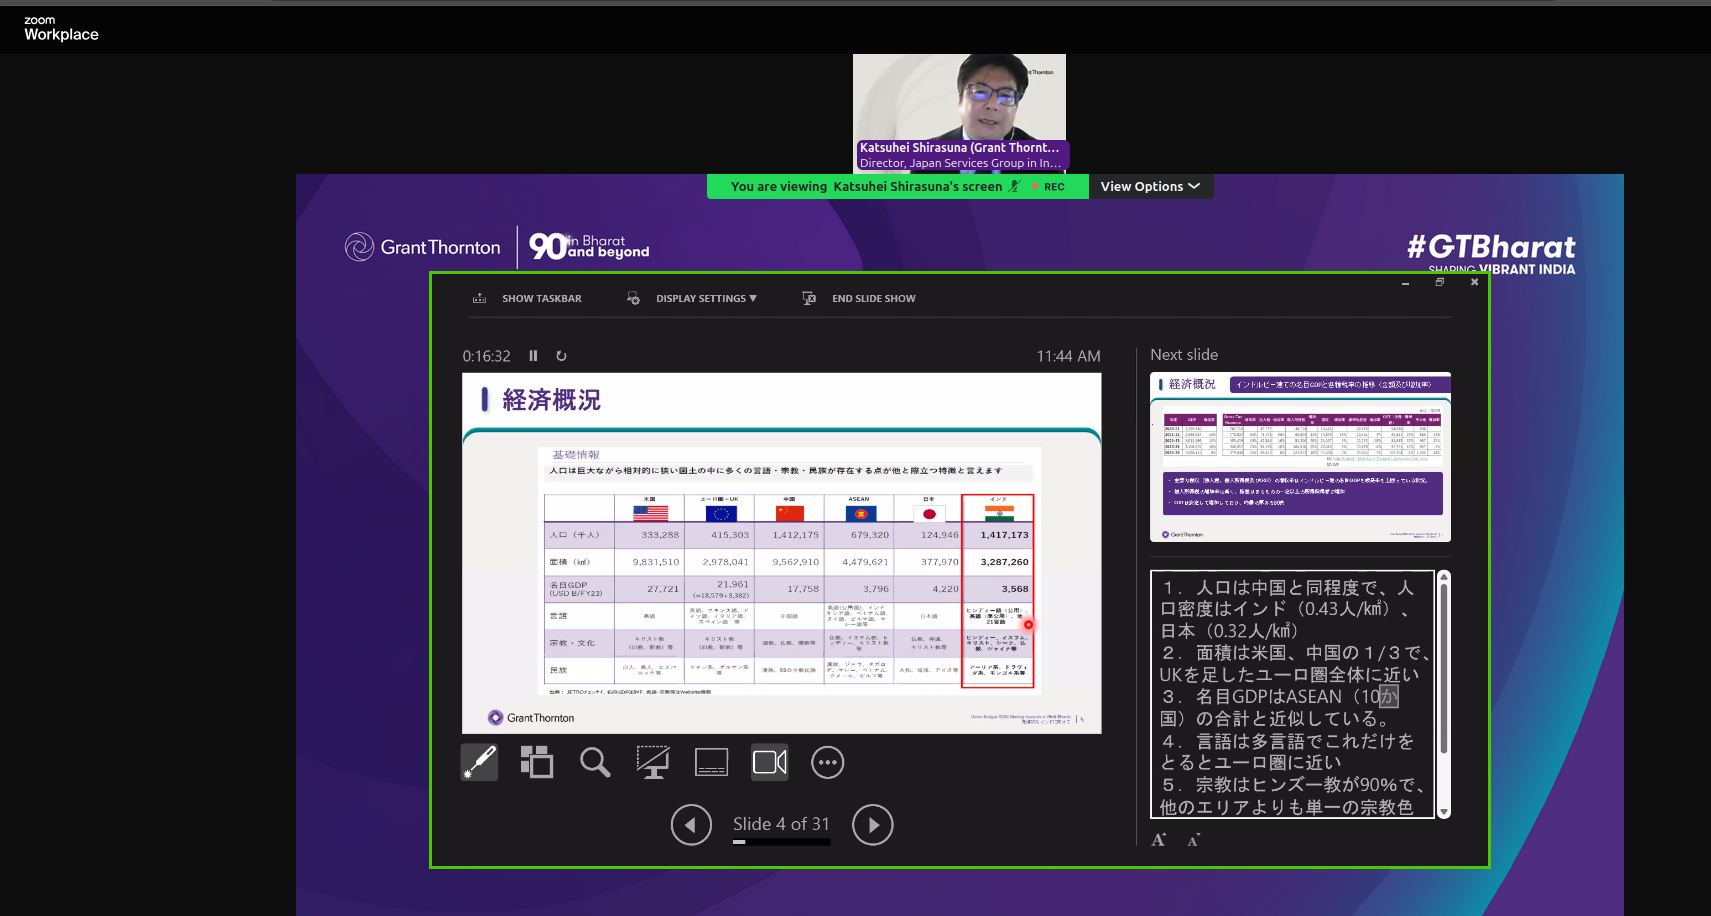Restart the presentation timer
The width and height of the screenshot is (1711, 916).
tap(561, 356)
